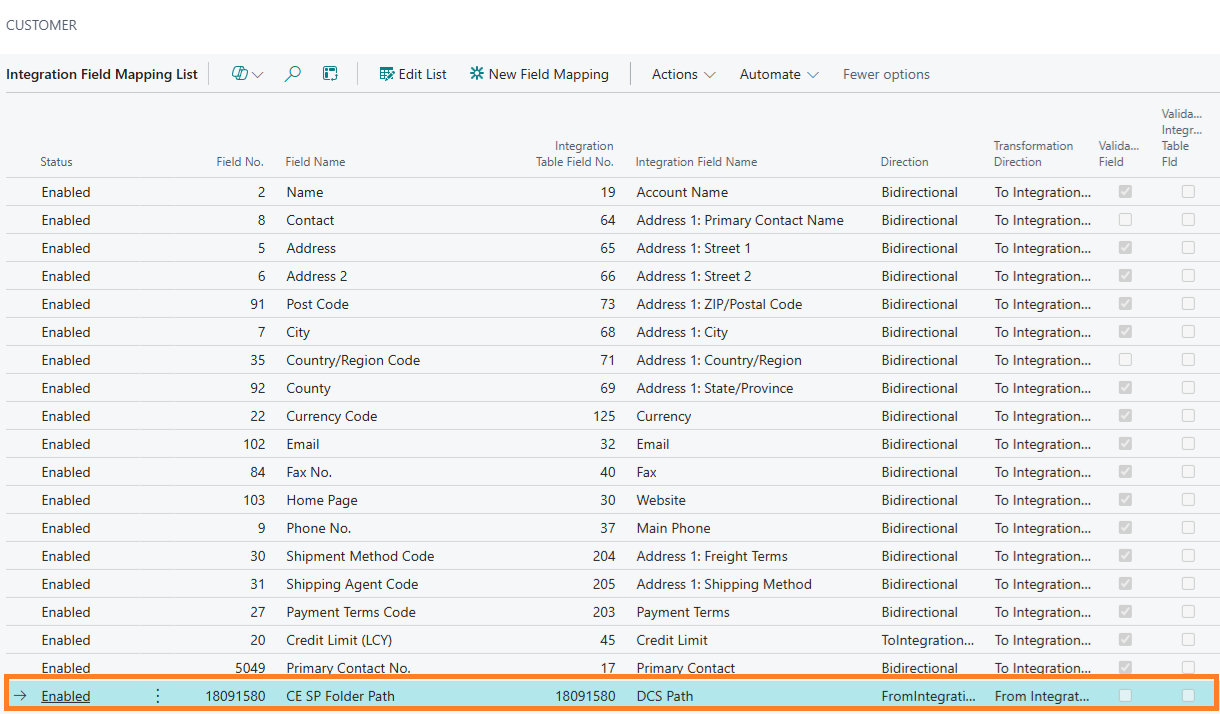
Task: Toggle Validate Integration Table Fld for DCS Path row
Action: pyautogui.click(x=1188, y=695)
